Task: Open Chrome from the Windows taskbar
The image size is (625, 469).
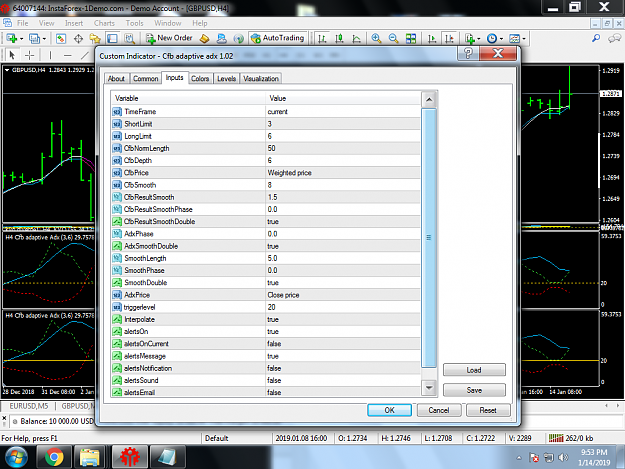Action: coord(54,457)
